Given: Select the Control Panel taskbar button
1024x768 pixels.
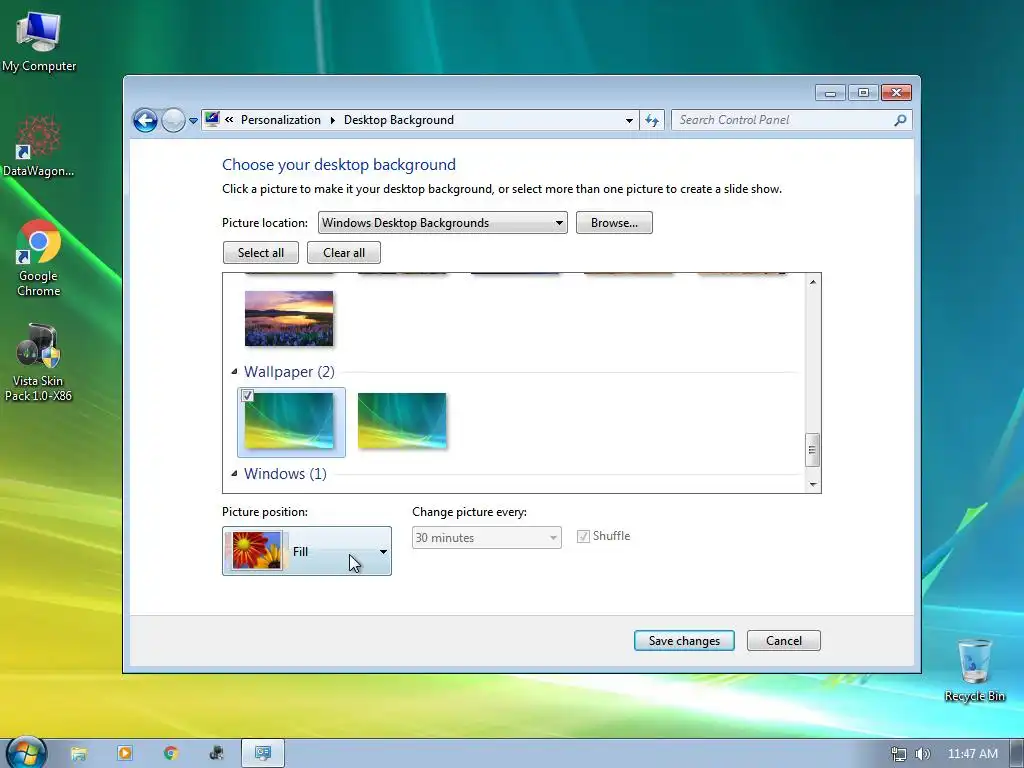Looking at the screenshot, I should click(x=263, y=753).
